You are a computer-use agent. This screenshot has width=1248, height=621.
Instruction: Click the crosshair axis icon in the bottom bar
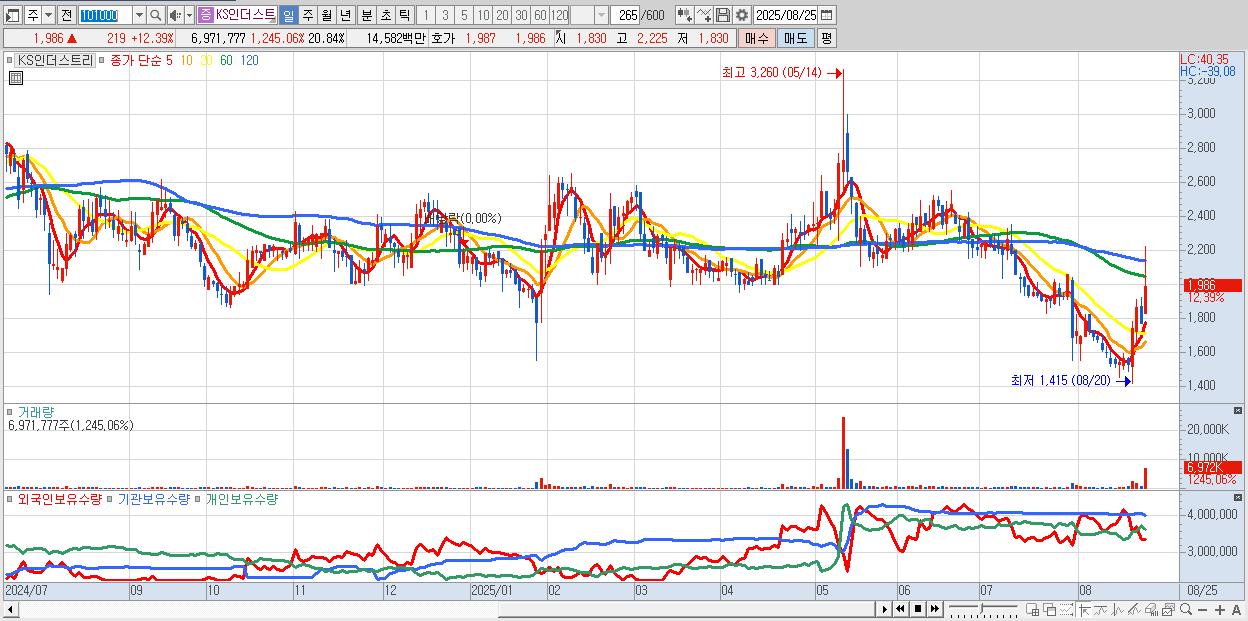(x=1084, y=609)
